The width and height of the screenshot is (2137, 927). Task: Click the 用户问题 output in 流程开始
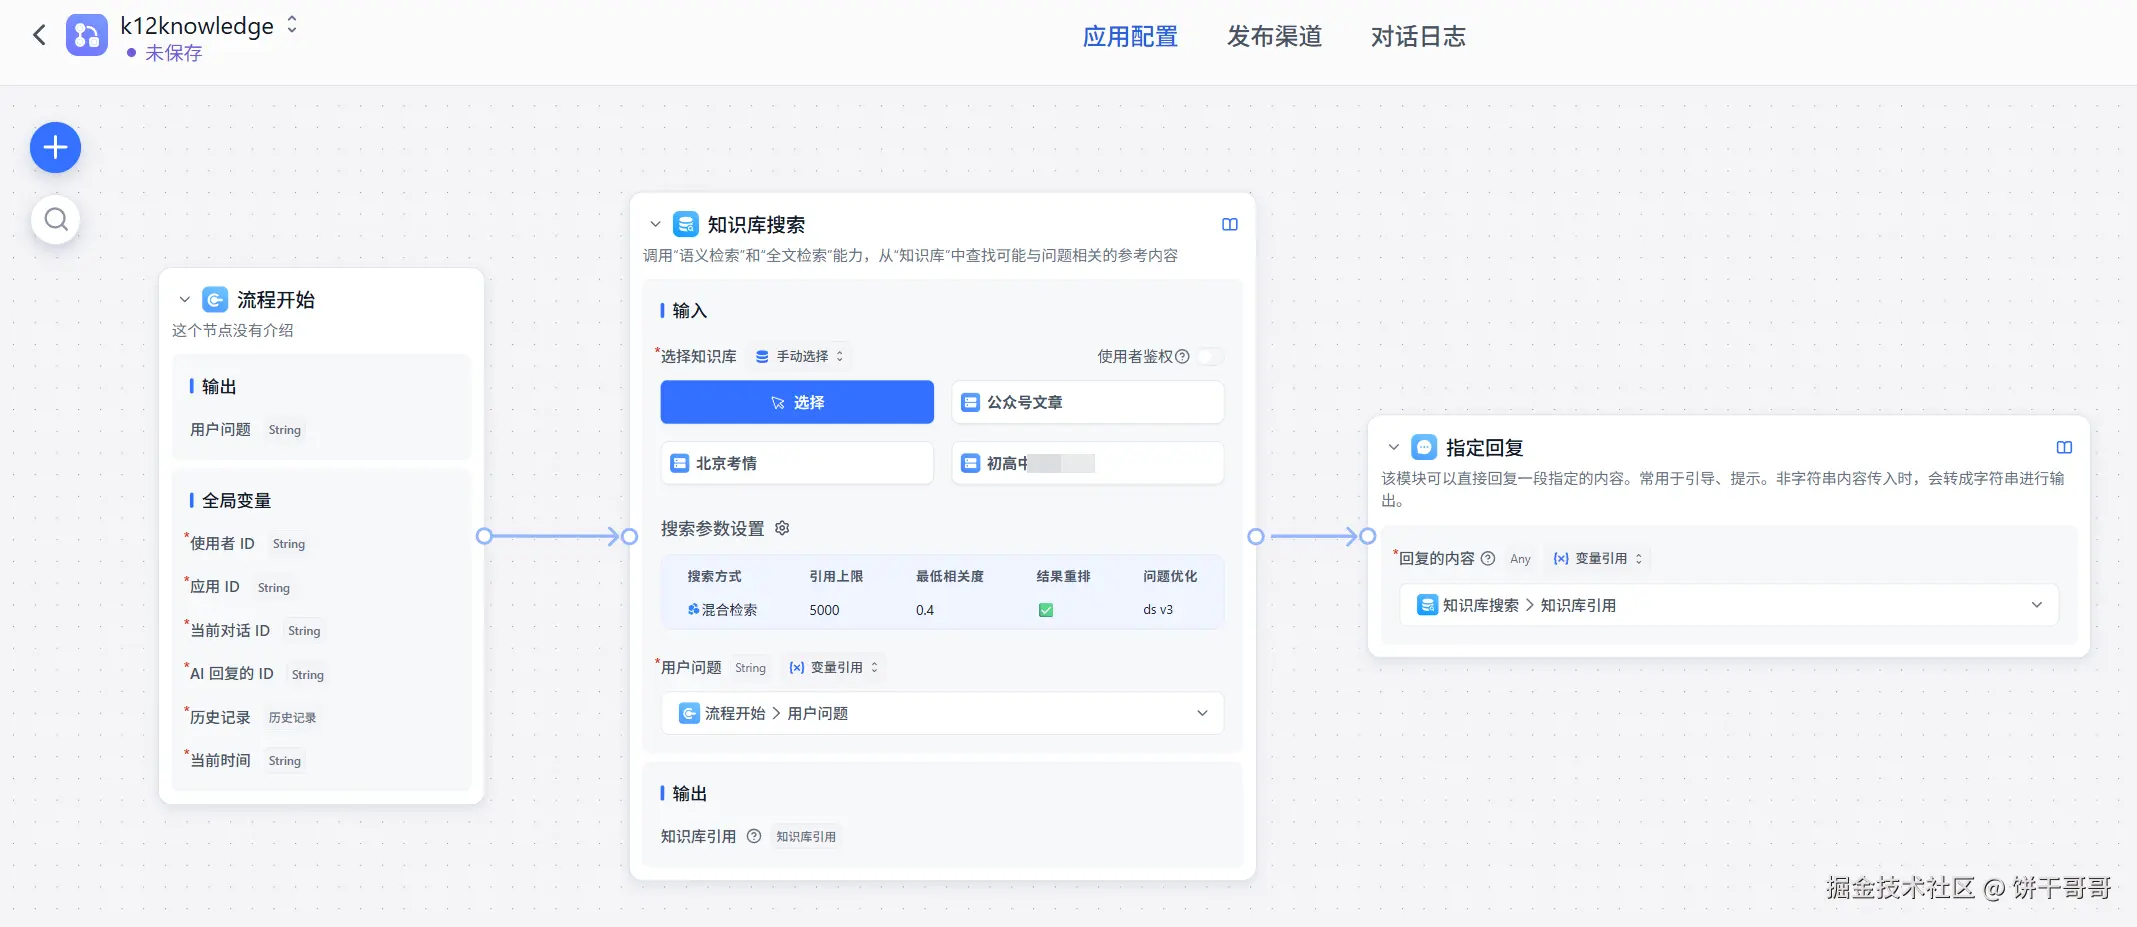220,430
